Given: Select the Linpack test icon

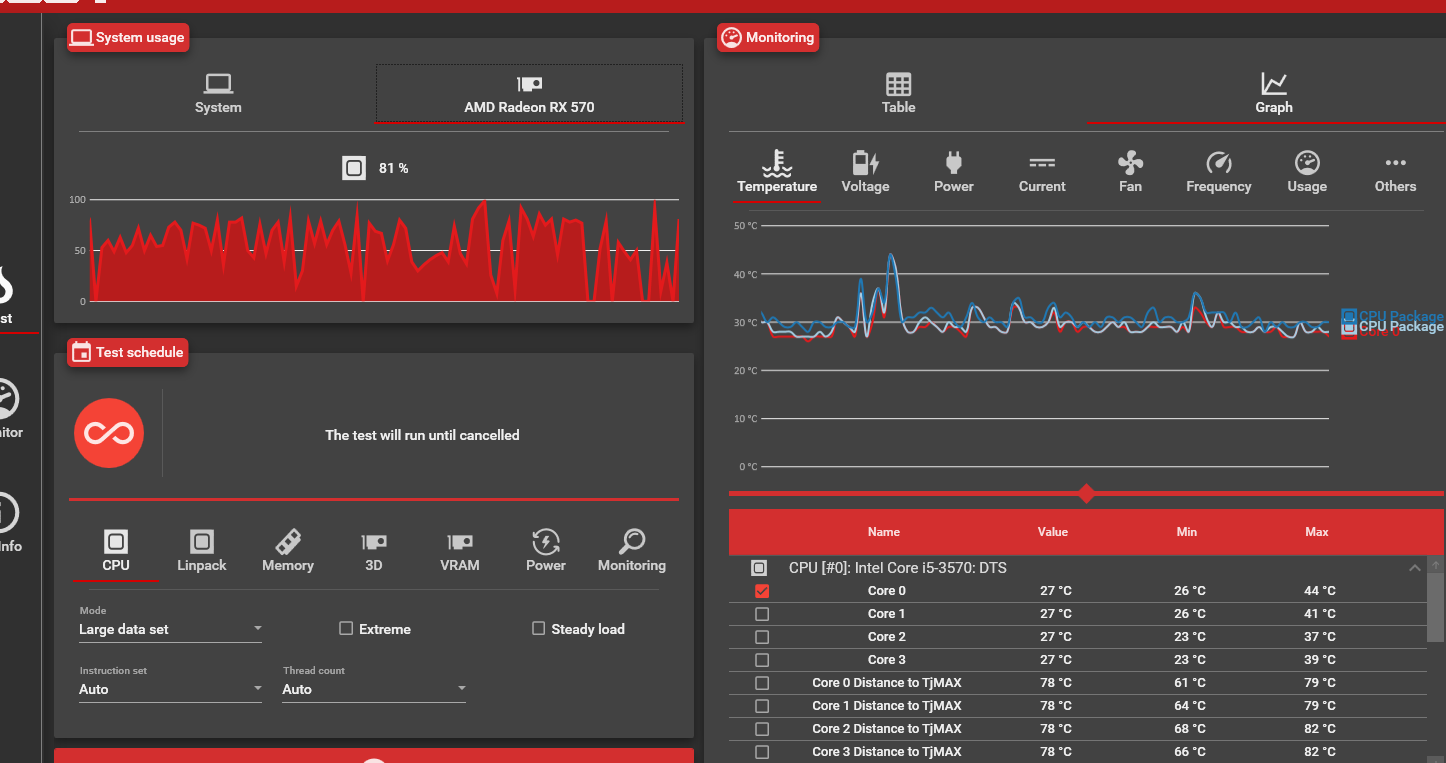Looking at the screenshot, I should [x=202, y=542].
